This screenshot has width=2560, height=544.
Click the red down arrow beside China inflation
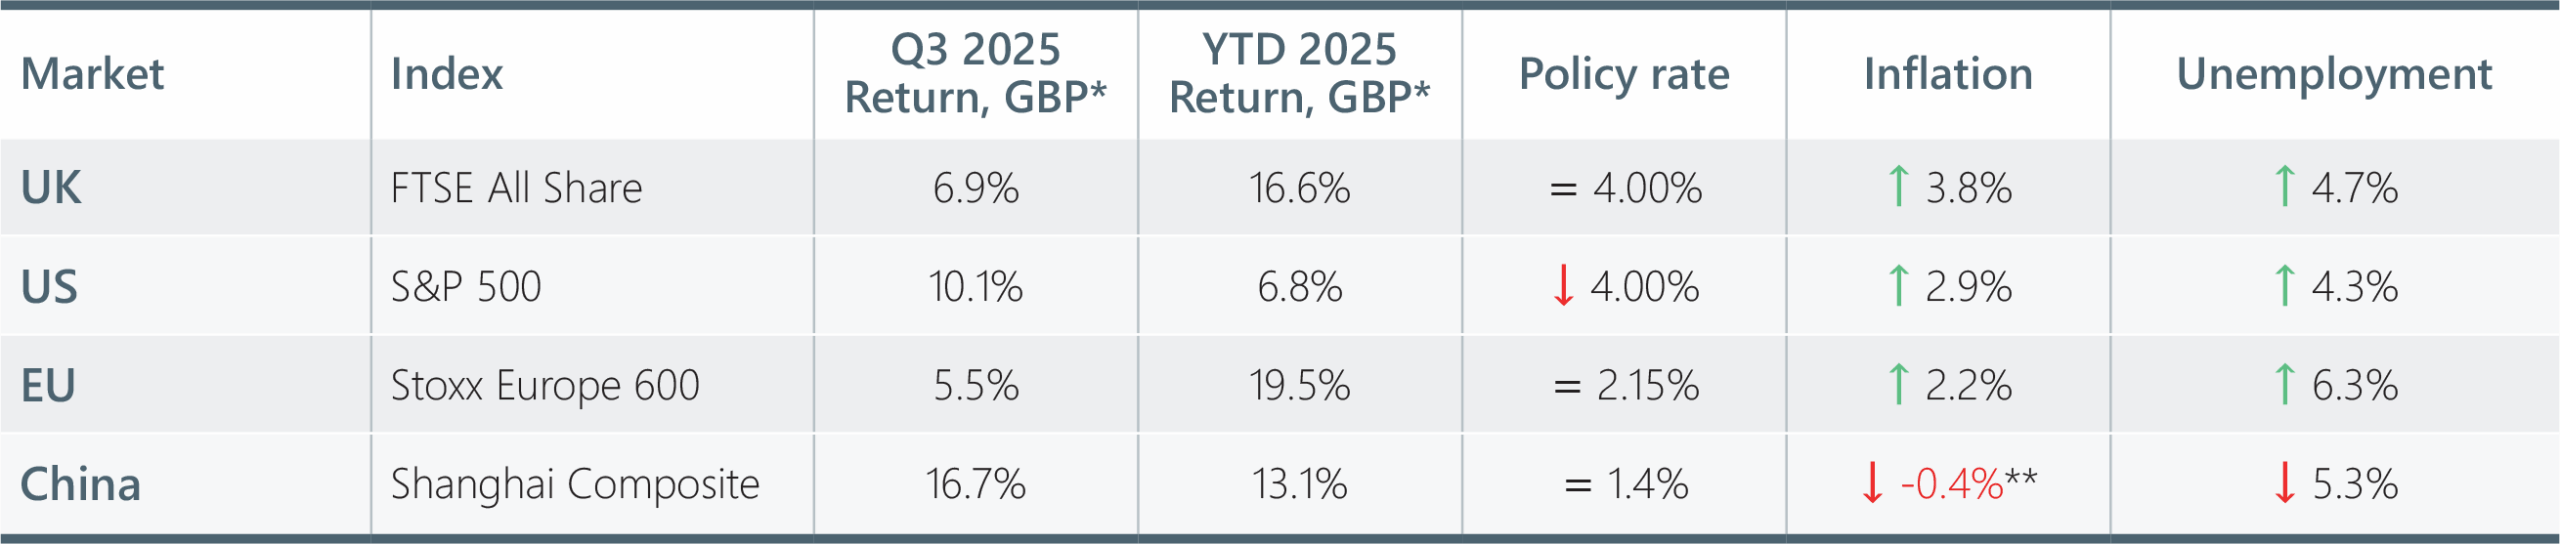tap(1872, 484)
